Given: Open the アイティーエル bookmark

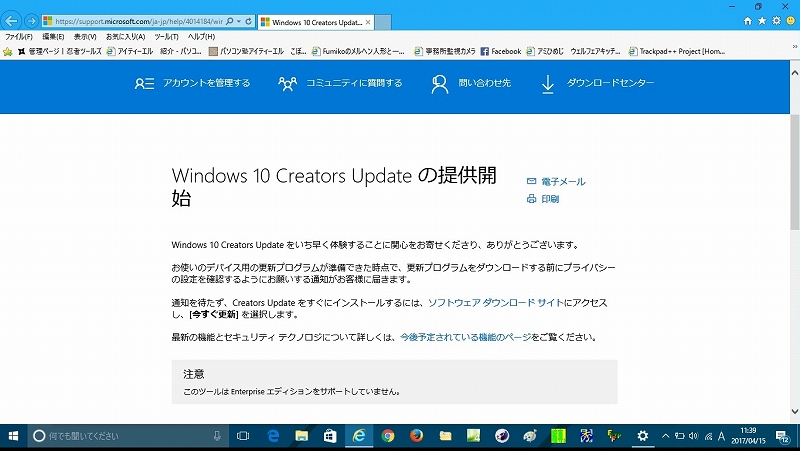Looking at the screenshot, I should pyautogui.click(x=130, y=52).
